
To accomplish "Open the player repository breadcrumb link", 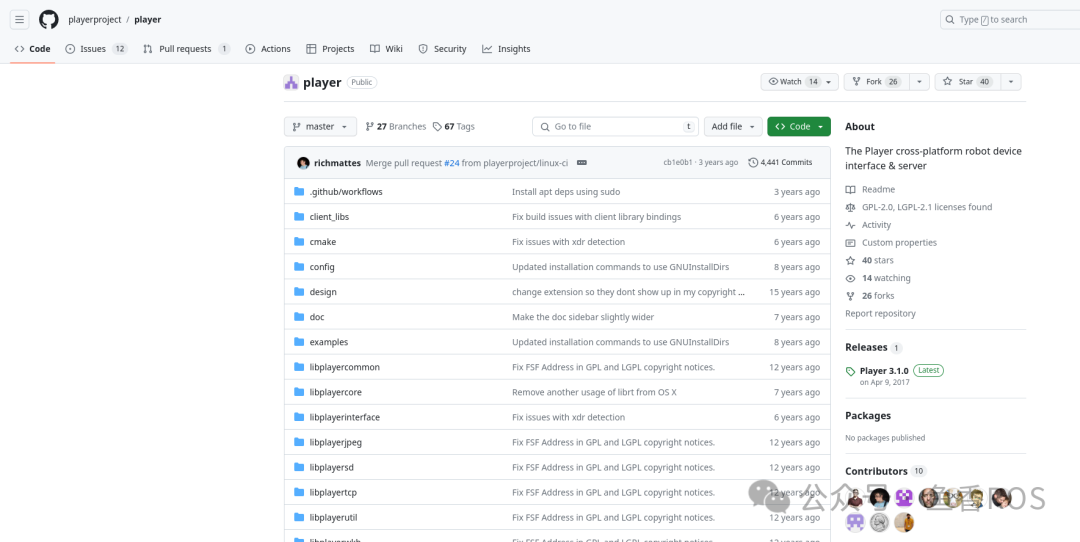I will point(147,20).
